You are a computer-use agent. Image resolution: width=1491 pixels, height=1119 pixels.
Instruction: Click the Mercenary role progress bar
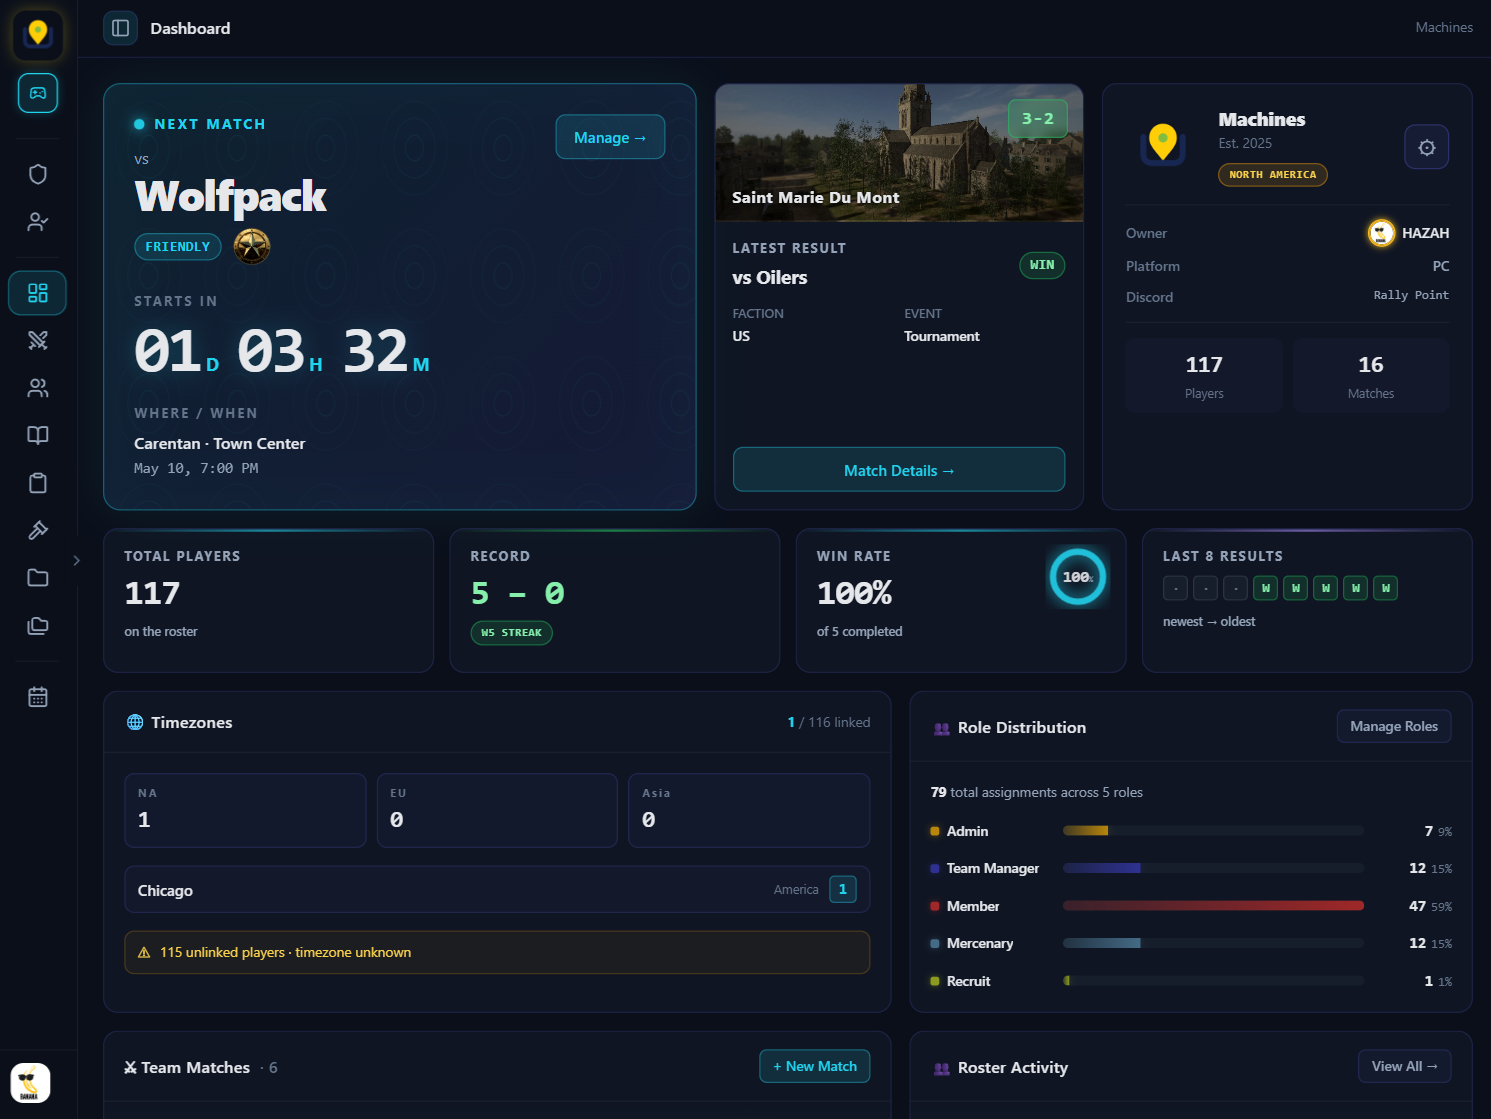[1213, 943]
